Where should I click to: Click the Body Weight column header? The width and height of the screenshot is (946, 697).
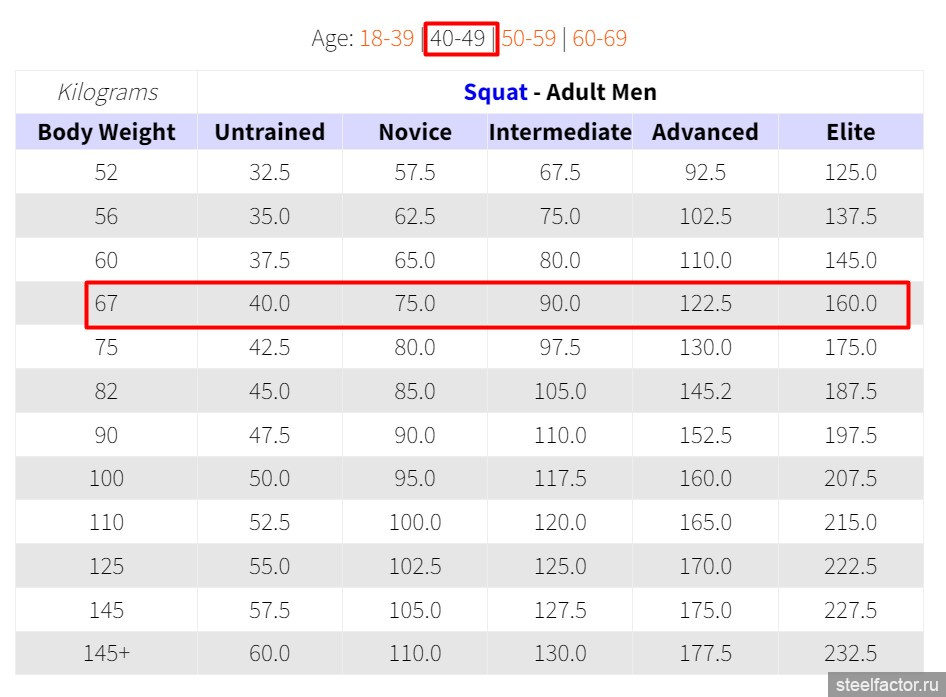[x=106, y=132]
